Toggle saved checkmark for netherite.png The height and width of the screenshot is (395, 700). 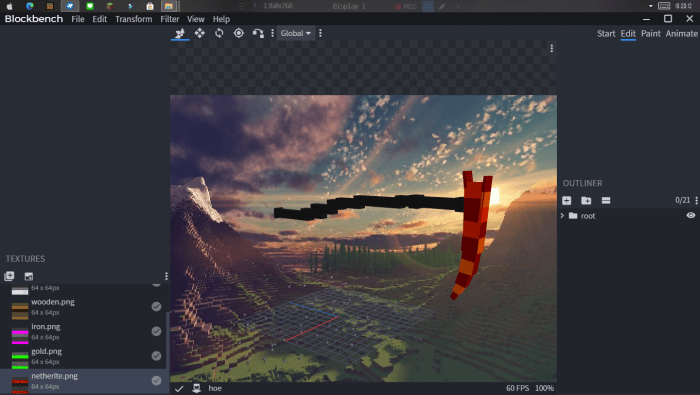point(156,381)
